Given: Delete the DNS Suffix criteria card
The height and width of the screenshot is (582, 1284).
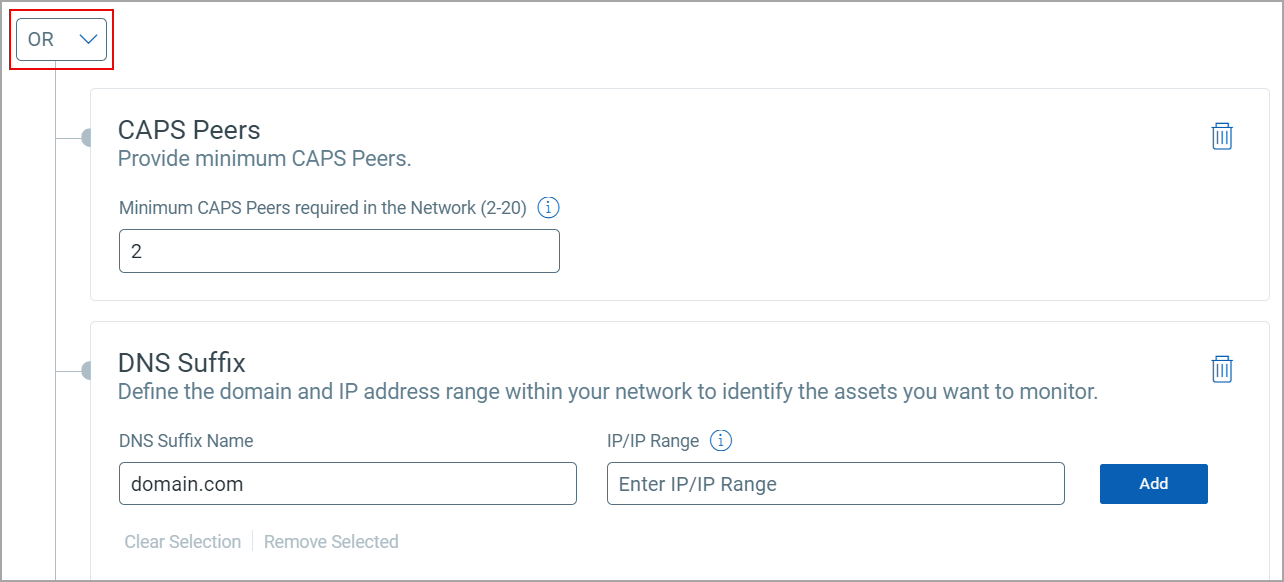Looking at the screenshot, I should pyautogui.click(x=1222, y=369).
